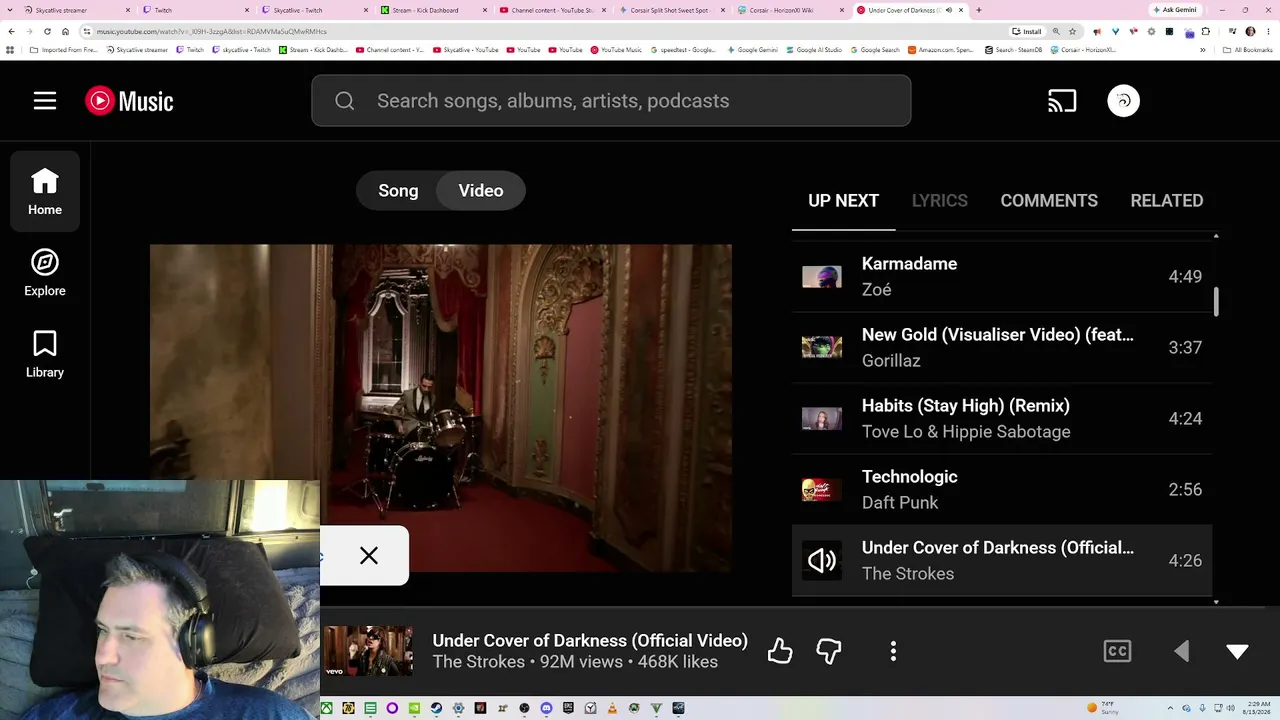Toggle closed captions CC button
The height and width of the screenshot is (720, 1280).
(x=1117, y=652)
